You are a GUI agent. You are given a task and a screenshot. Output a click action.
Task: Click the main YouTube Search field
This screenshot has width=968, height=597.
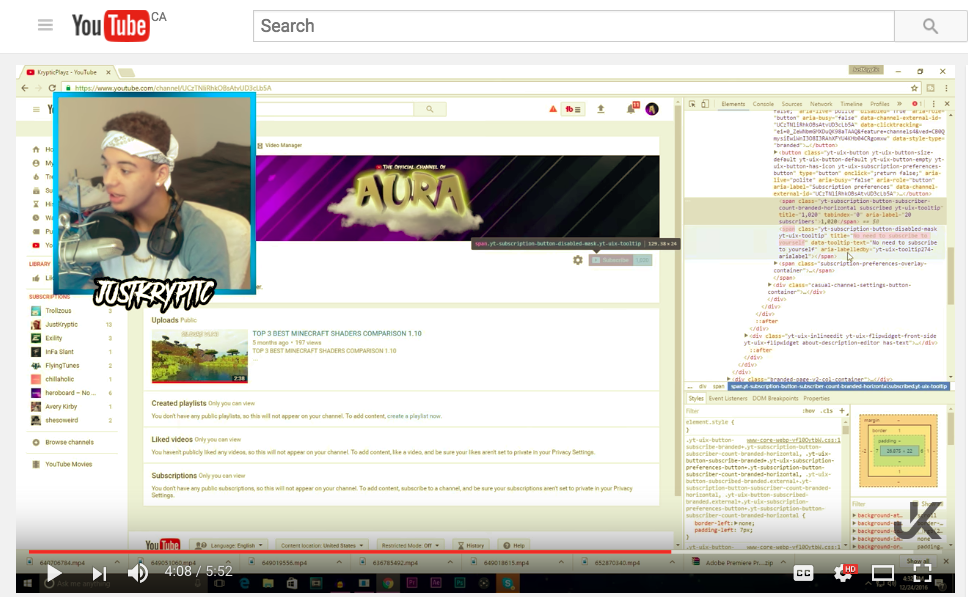574,26
